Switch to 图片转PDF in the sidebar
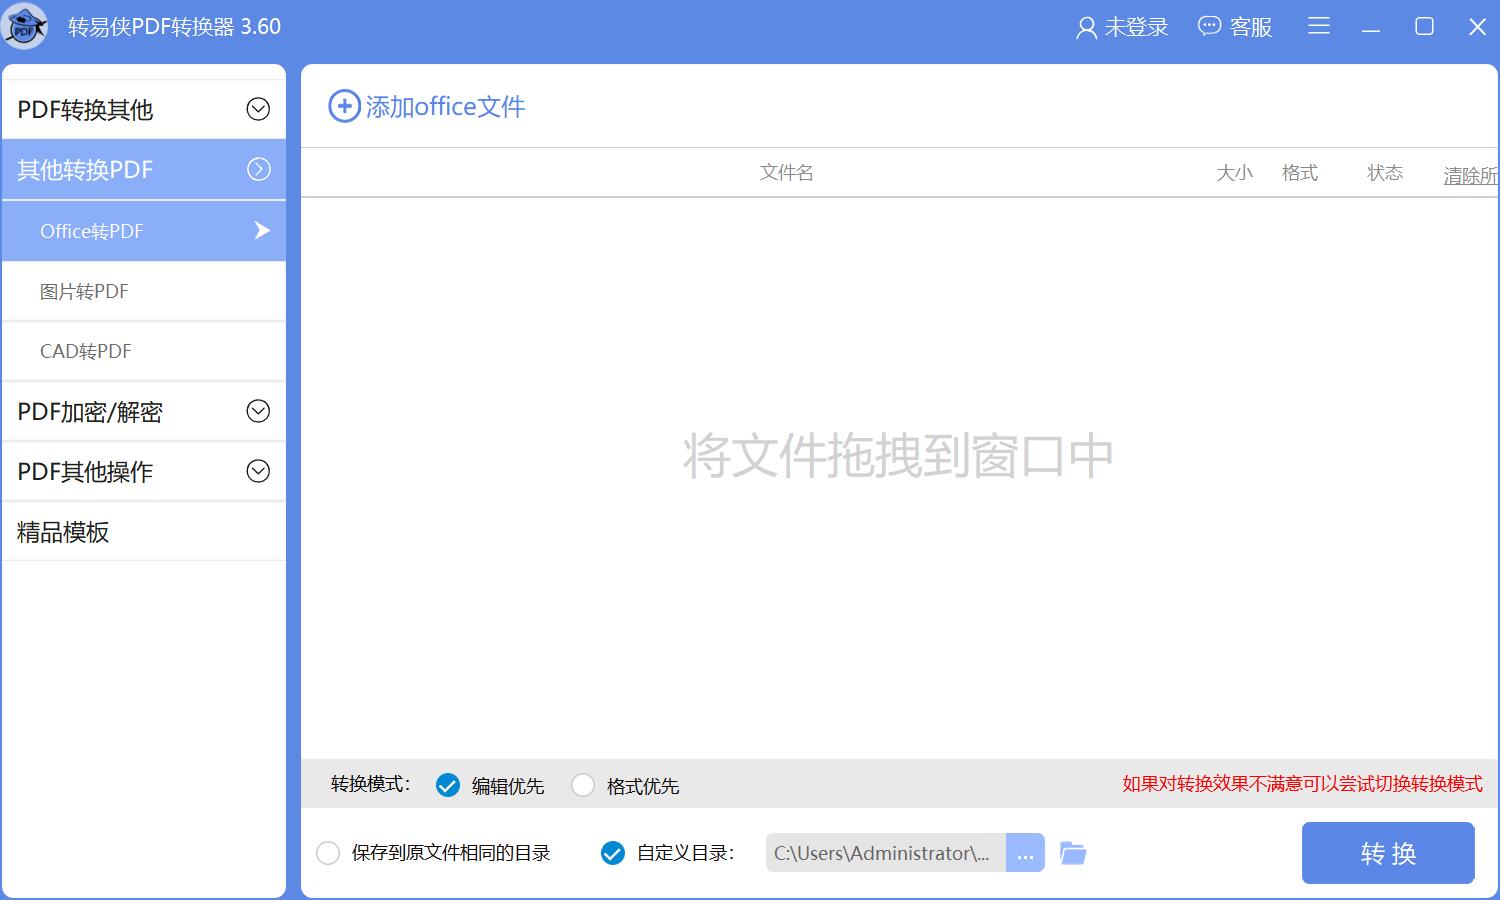Viewport: 1500px width, 900px height. [x=84, y=290]
